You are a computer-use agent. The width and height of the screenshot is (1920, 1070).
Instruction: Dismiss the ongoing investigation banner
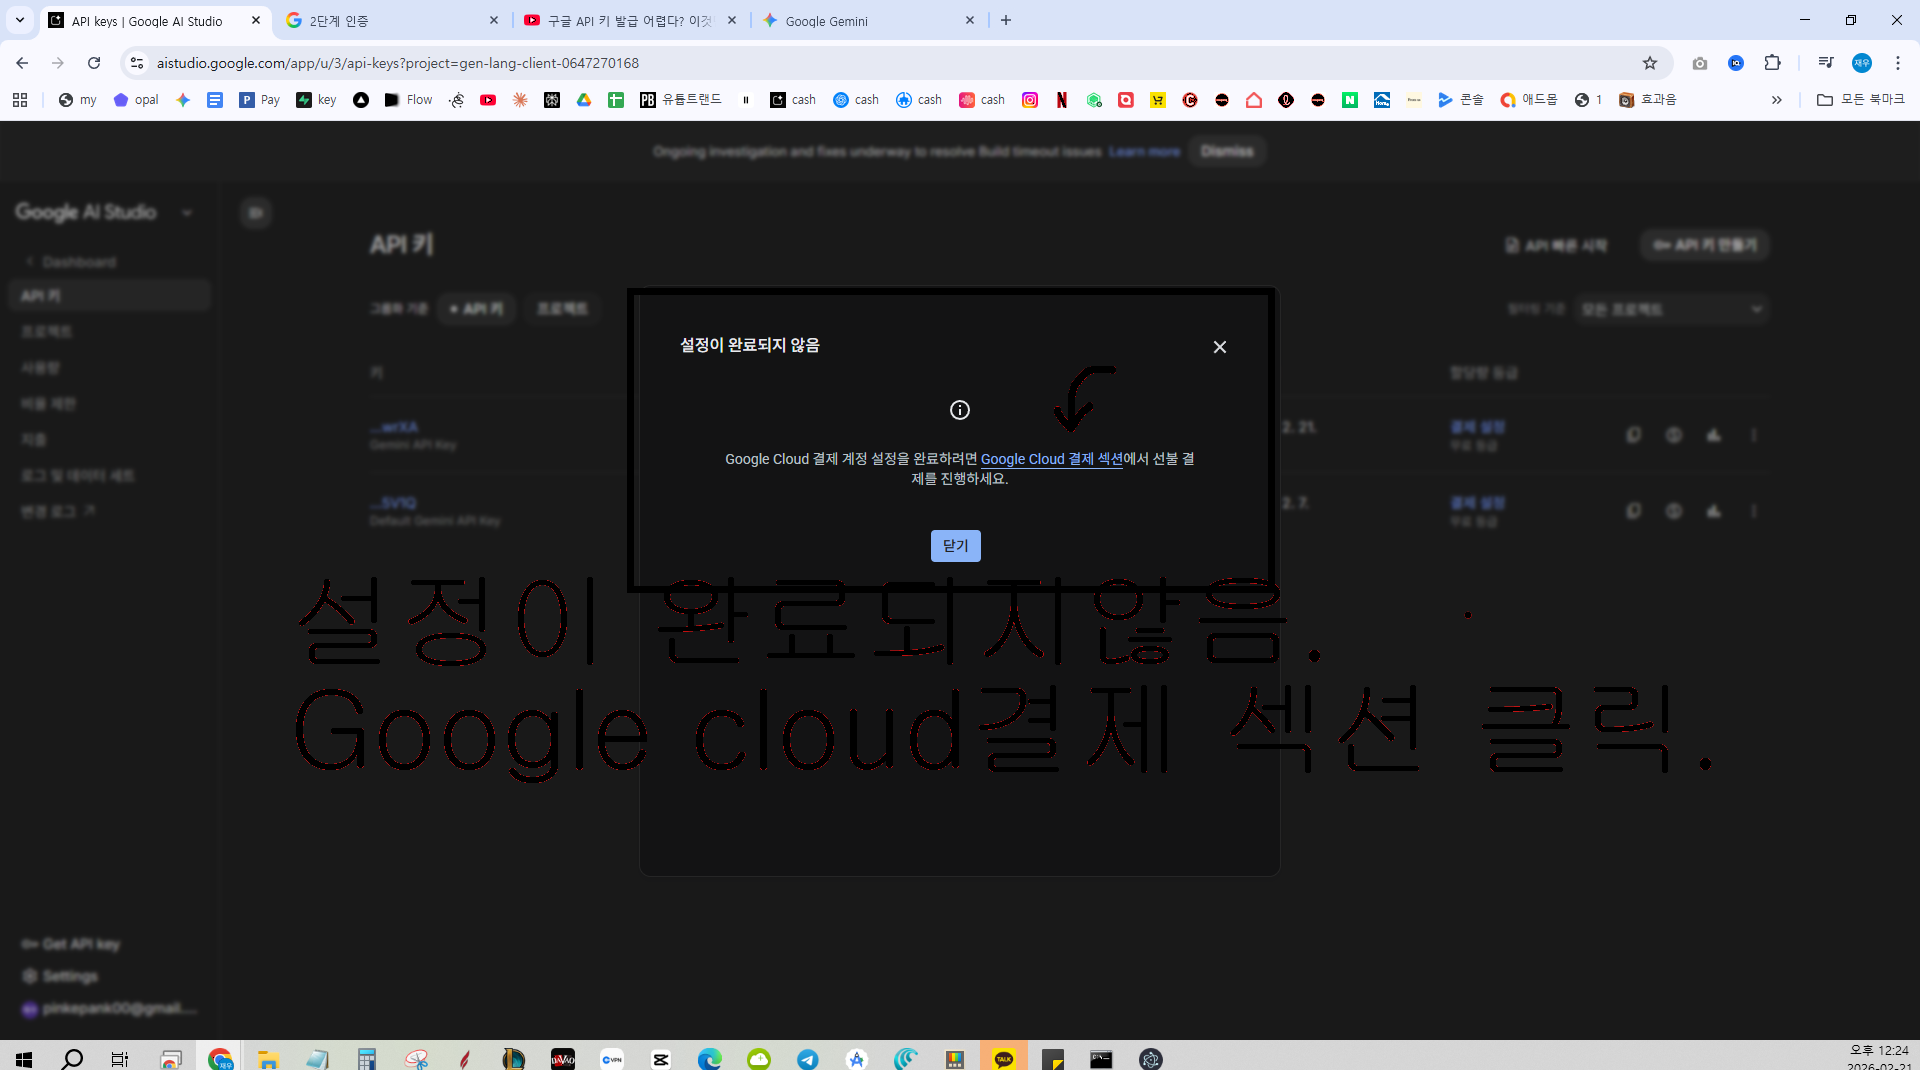tap(1227, 151)
